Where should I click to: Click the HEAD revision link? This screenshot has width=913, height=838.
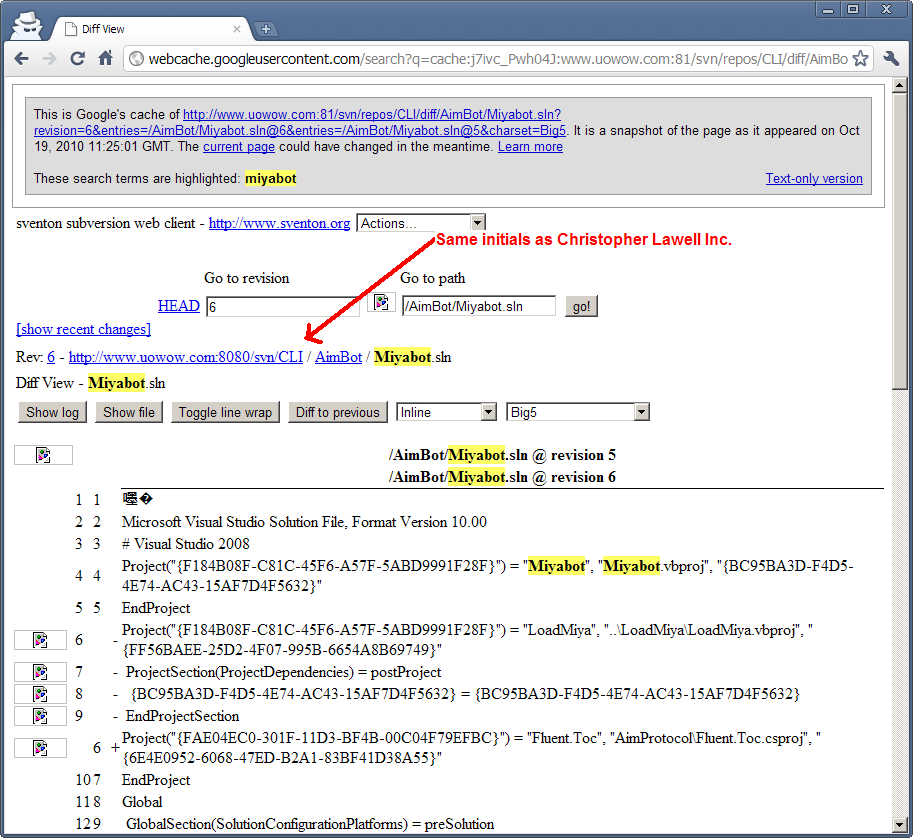coord(179,306)
